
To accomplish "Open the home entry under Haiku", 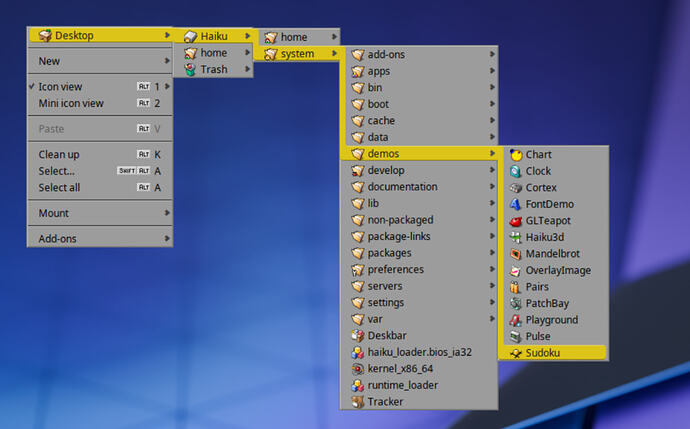I will pos(301,37).
